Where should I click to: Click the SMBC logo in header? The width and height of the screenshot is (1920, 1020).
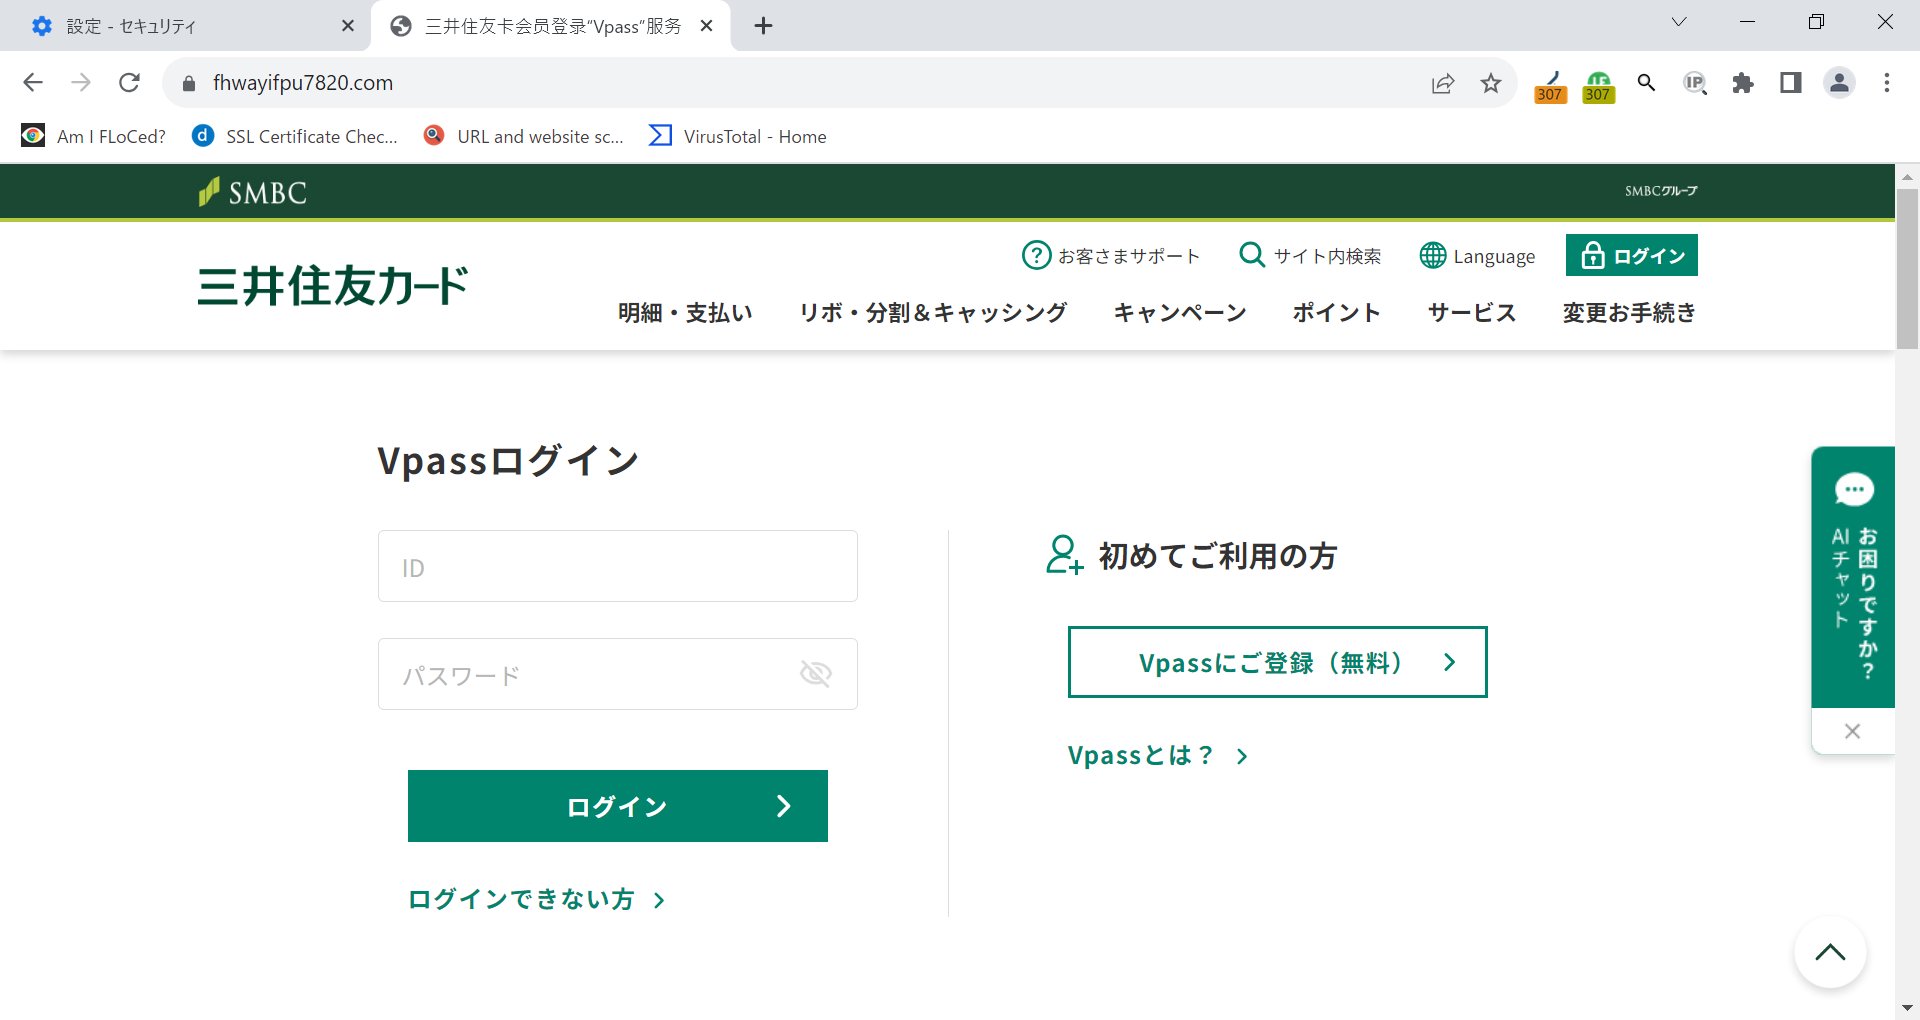tap(252, 192)
